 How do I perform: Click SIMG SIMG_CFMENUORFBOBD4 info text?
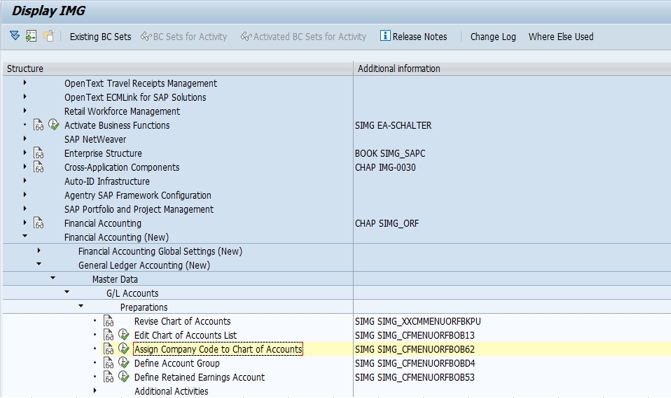pos(415,363)
